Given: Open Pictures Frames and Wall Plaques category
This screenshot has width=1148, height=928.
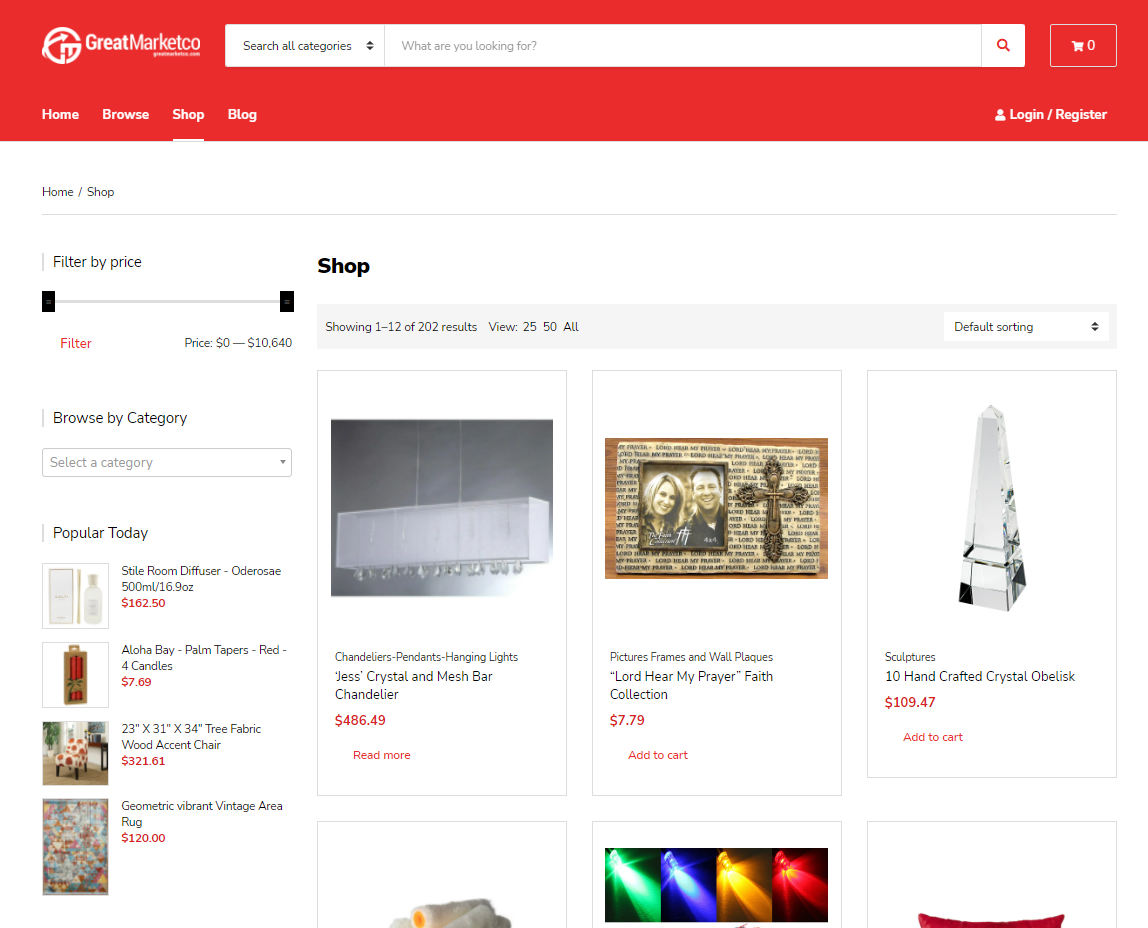Looking at the screenshot, I should [x=691, y=656].
